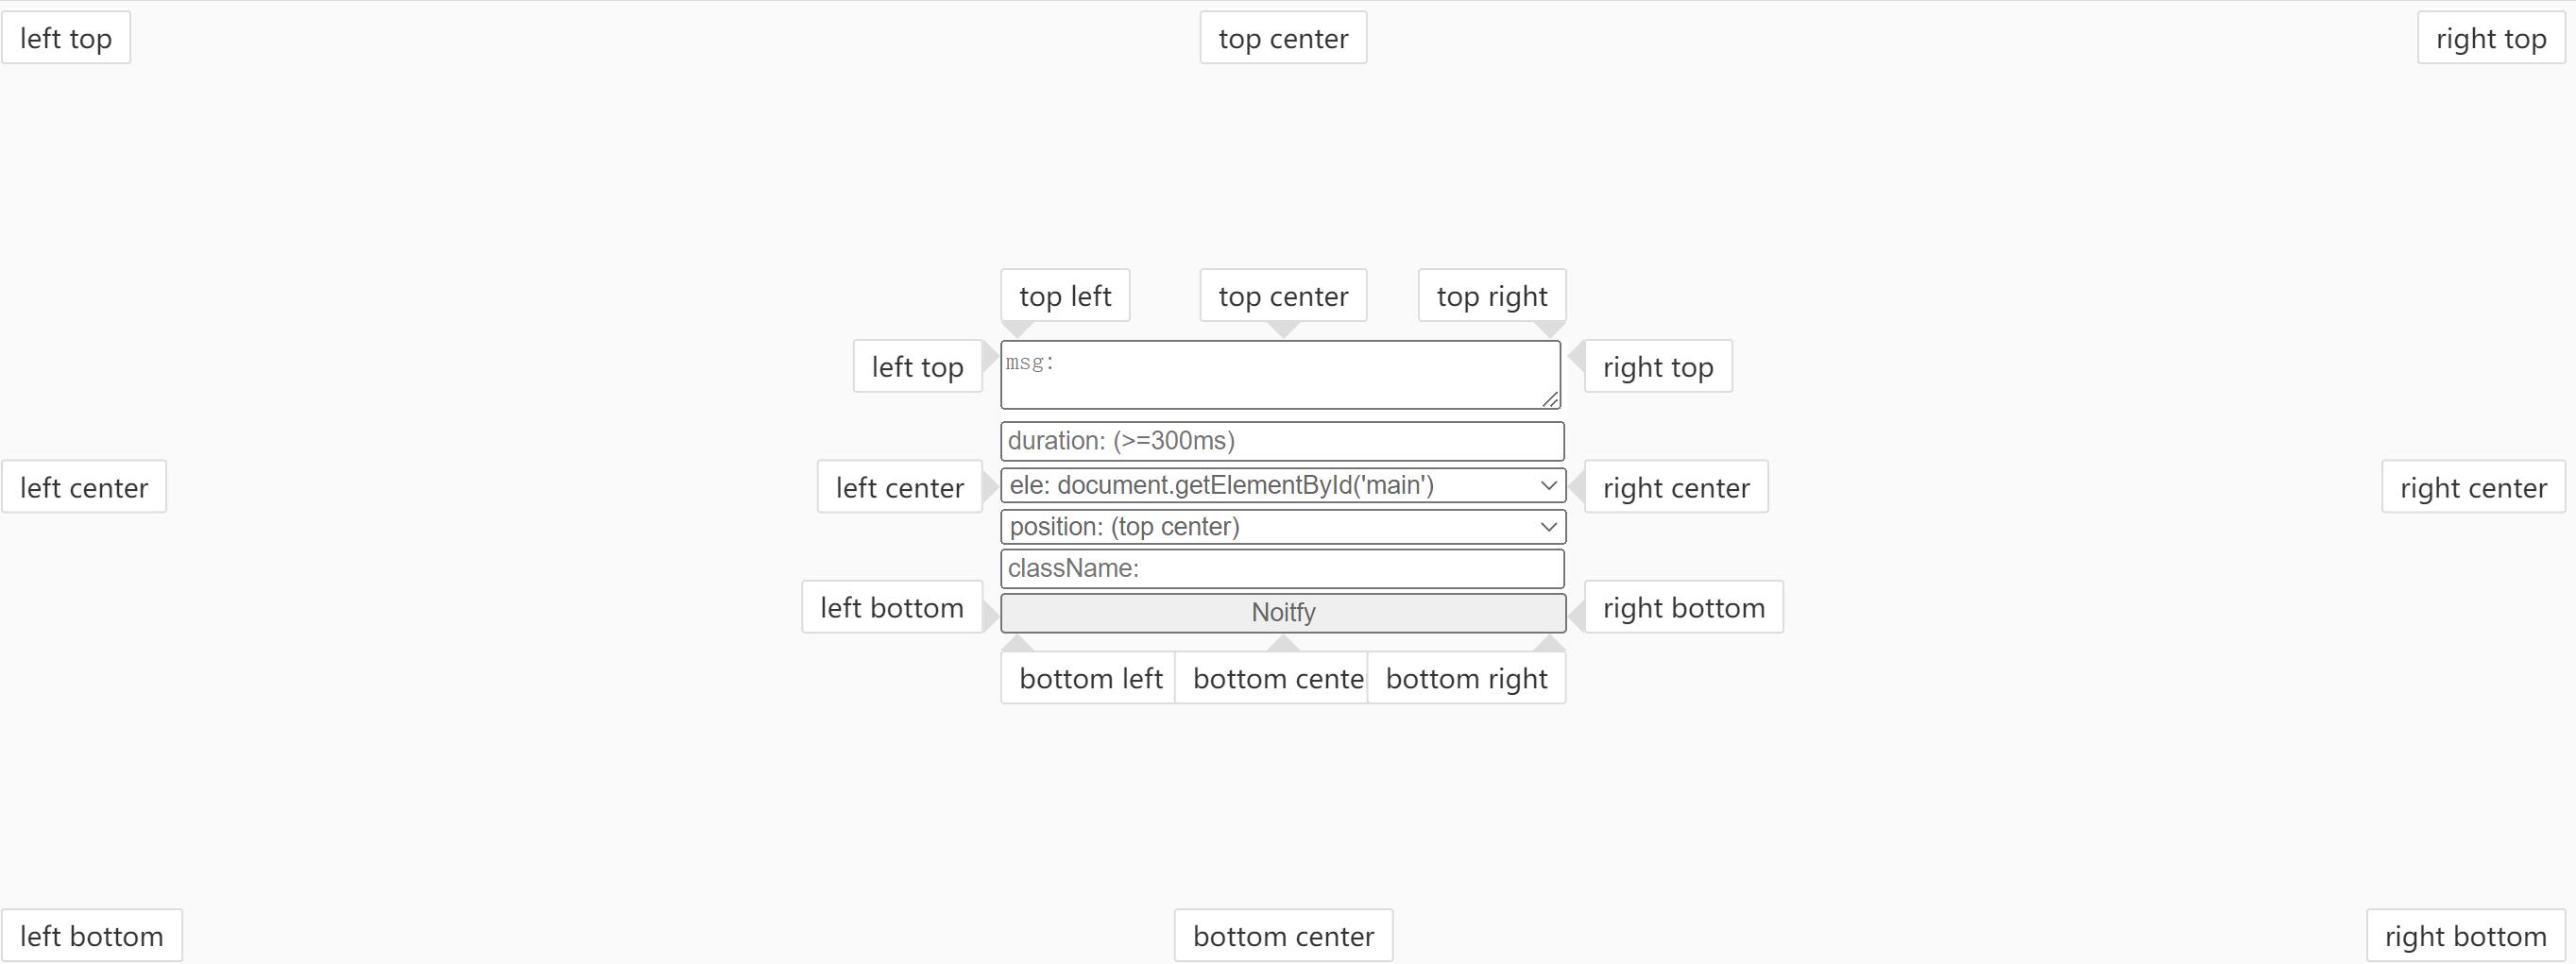This screenshot has width=2576, height=964.
Task: Click the "top right" notification bubble
Action: 1492,296
